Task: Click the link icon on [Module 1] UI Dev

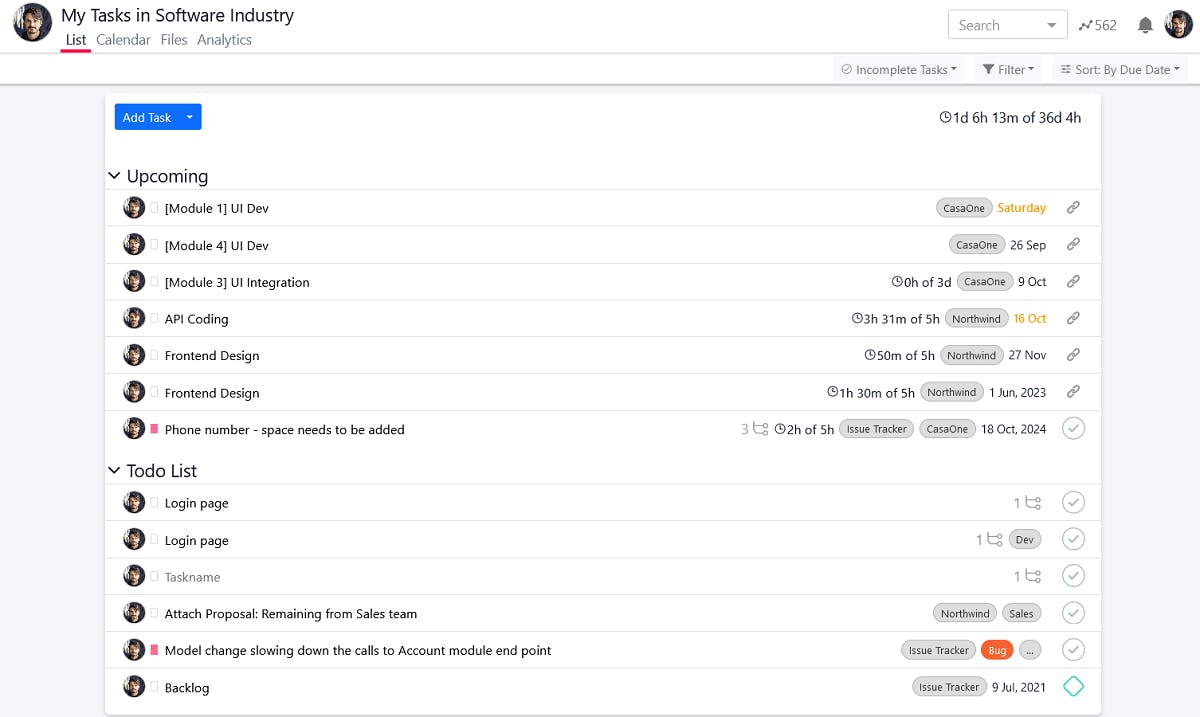Action: pyautogui.click(x=1073, y=207)
